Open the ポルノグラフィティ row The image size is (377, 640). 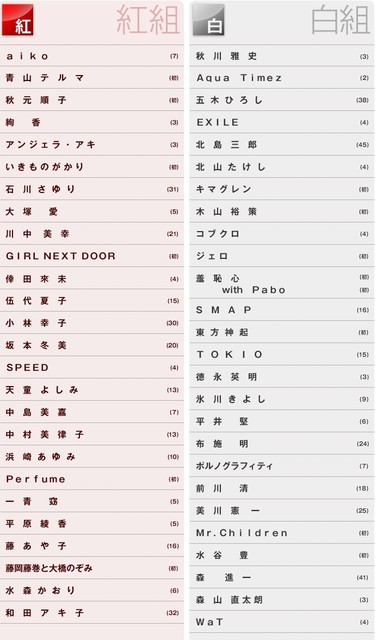pos(282,466)
